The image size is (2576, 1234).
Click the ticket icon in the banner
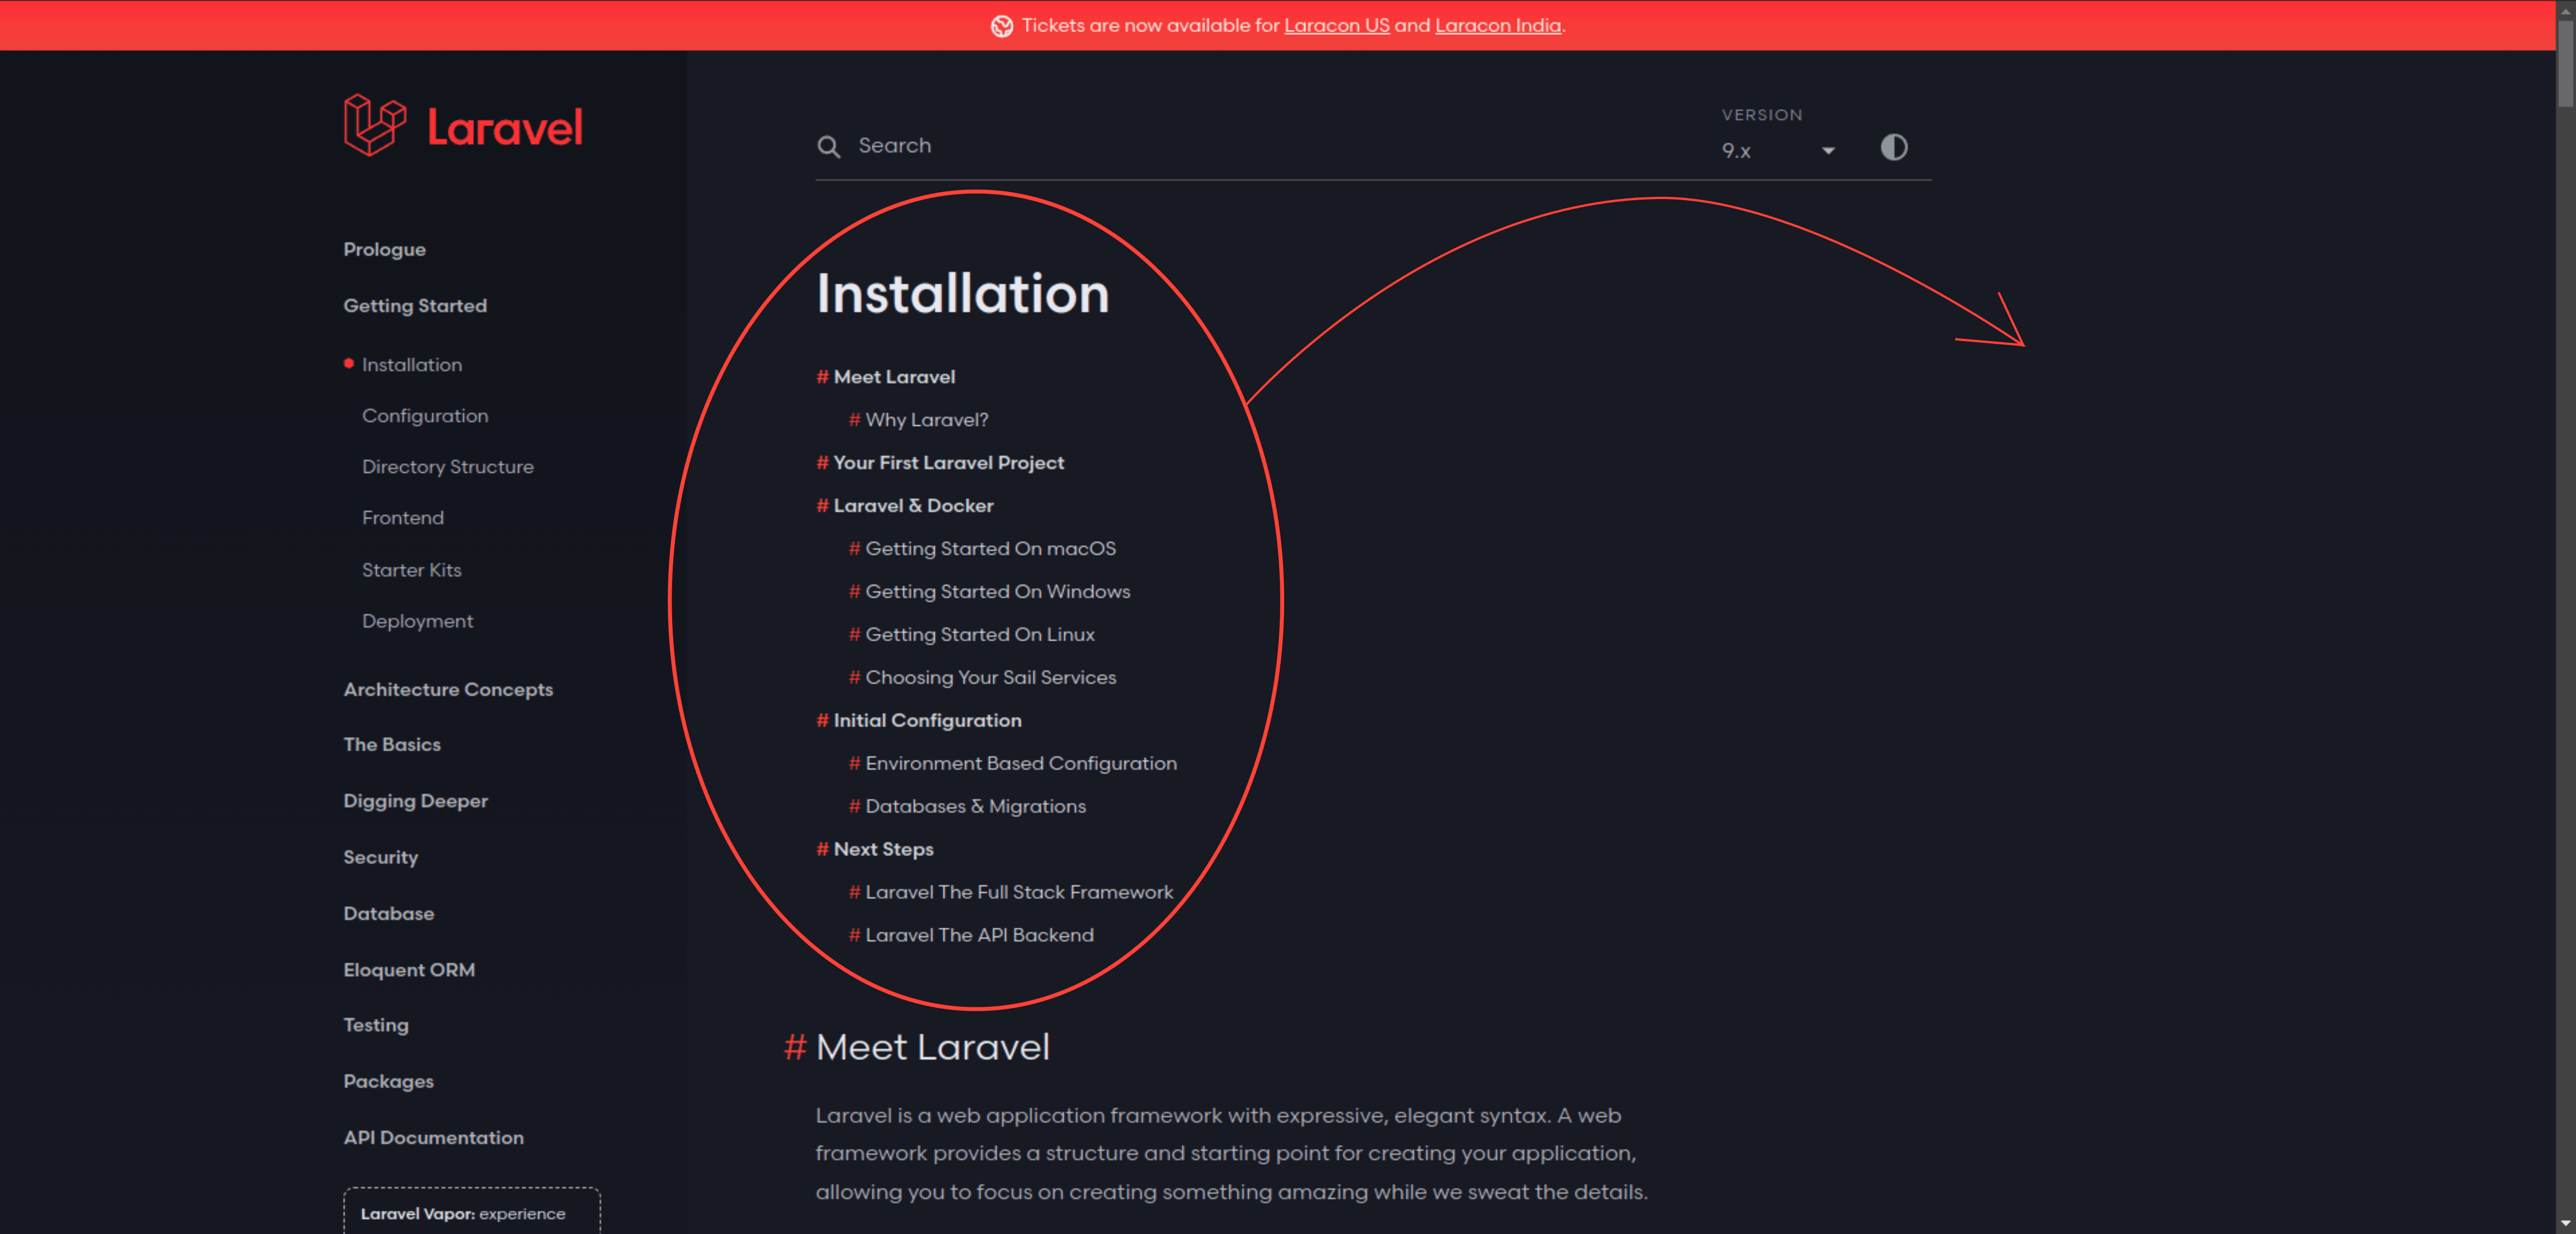coord(1001,25)
